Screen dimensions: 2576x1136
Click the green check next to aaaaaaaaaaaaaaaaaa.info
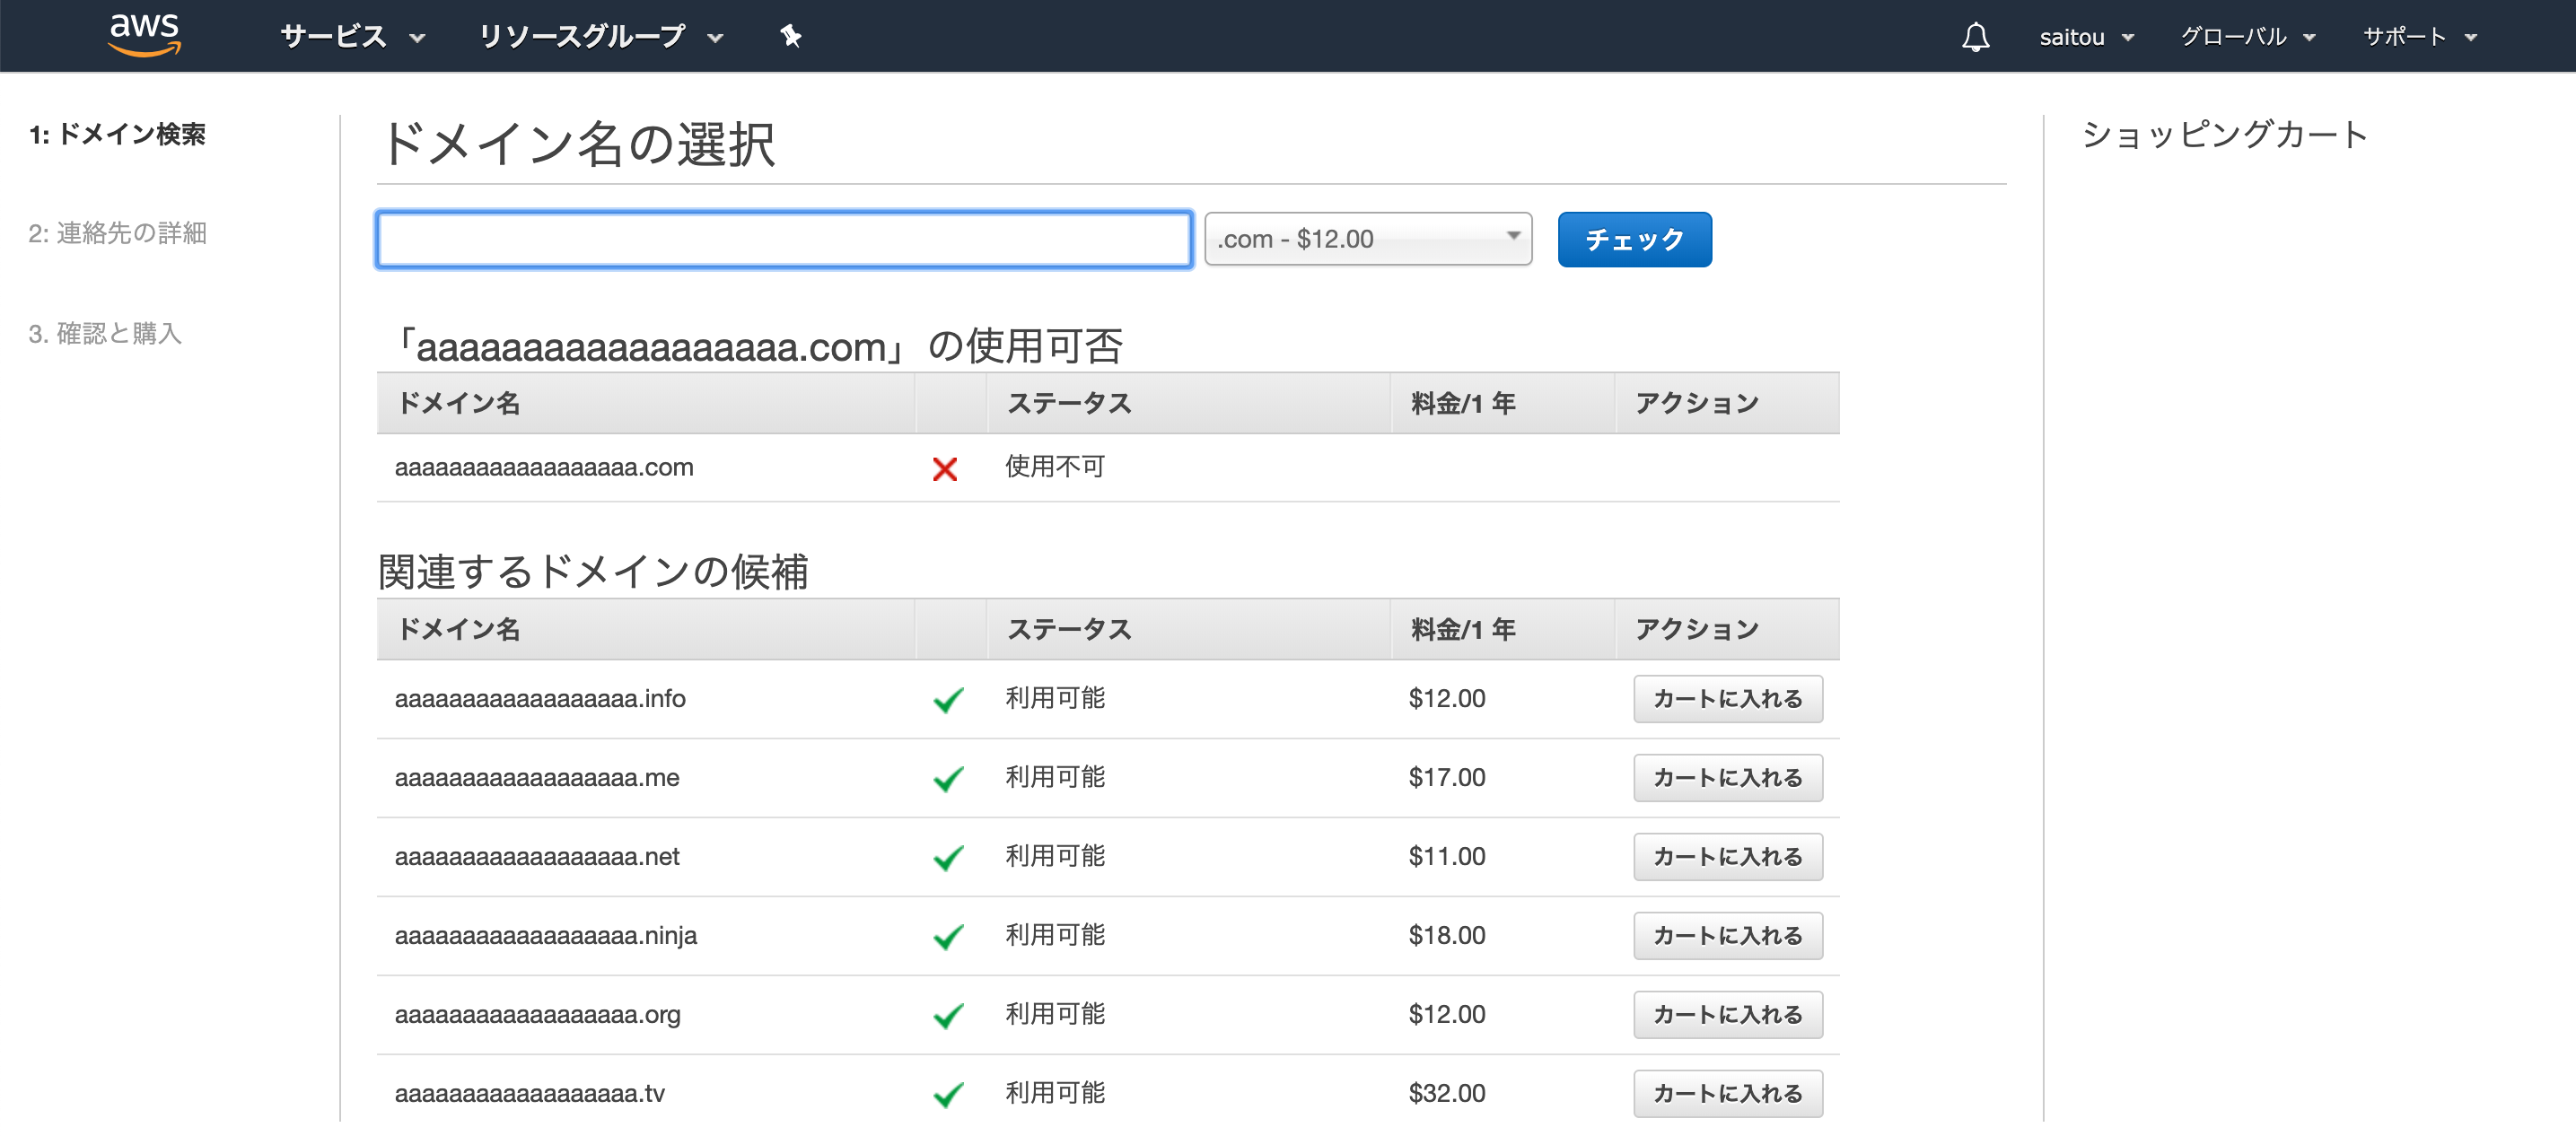tap(948, 700)
